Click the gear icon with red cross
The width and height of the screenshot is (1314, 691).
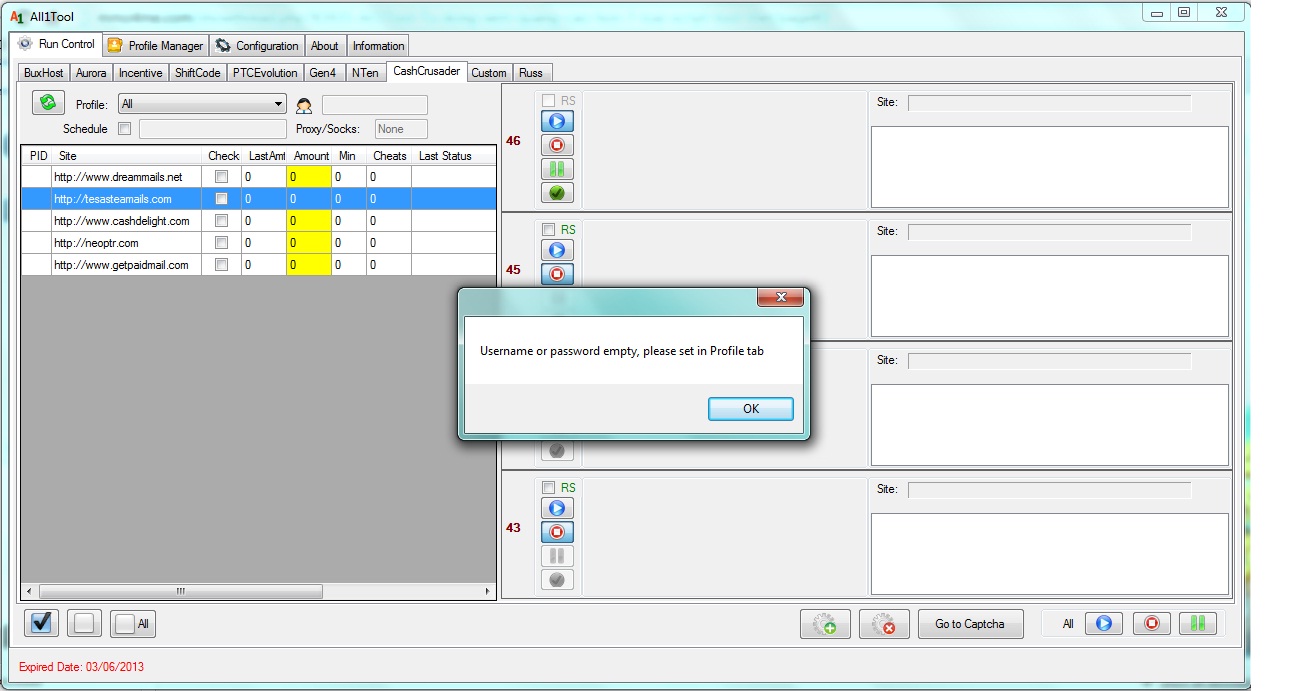[884, 624]
